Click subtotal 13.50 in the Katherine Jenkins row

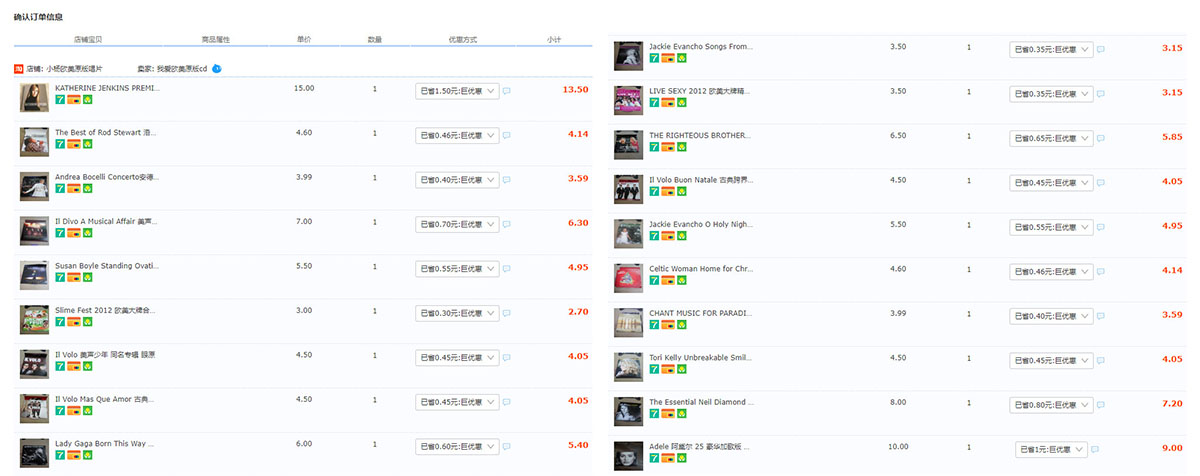coord(575,89)
